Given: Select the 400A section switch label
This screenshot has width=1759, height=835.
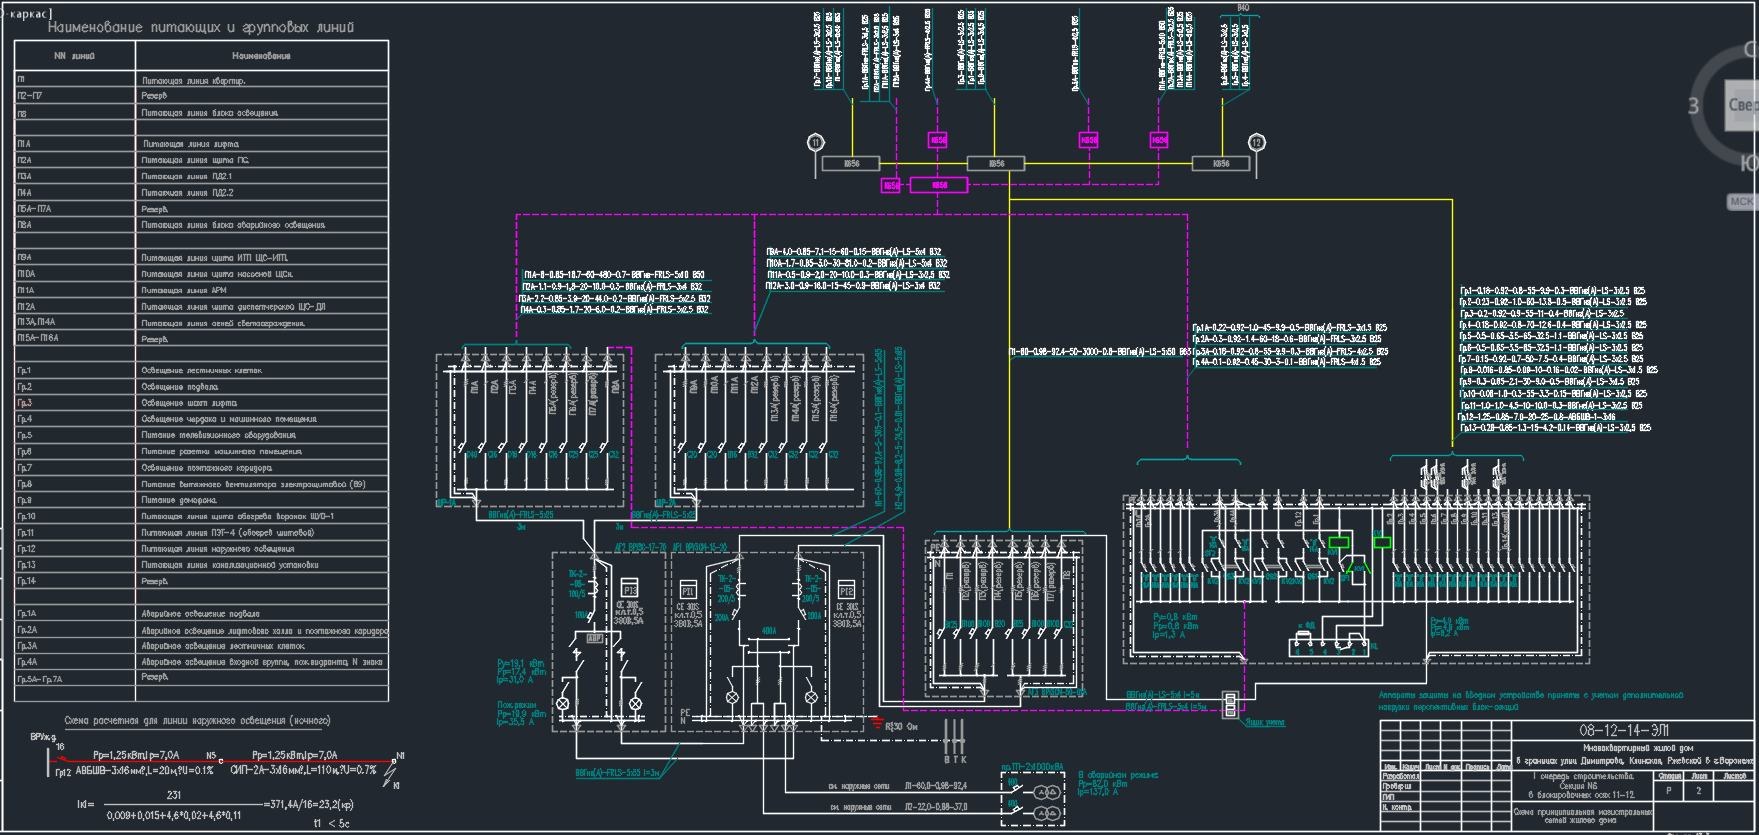Looking at the screenshot, I should 770,632.
